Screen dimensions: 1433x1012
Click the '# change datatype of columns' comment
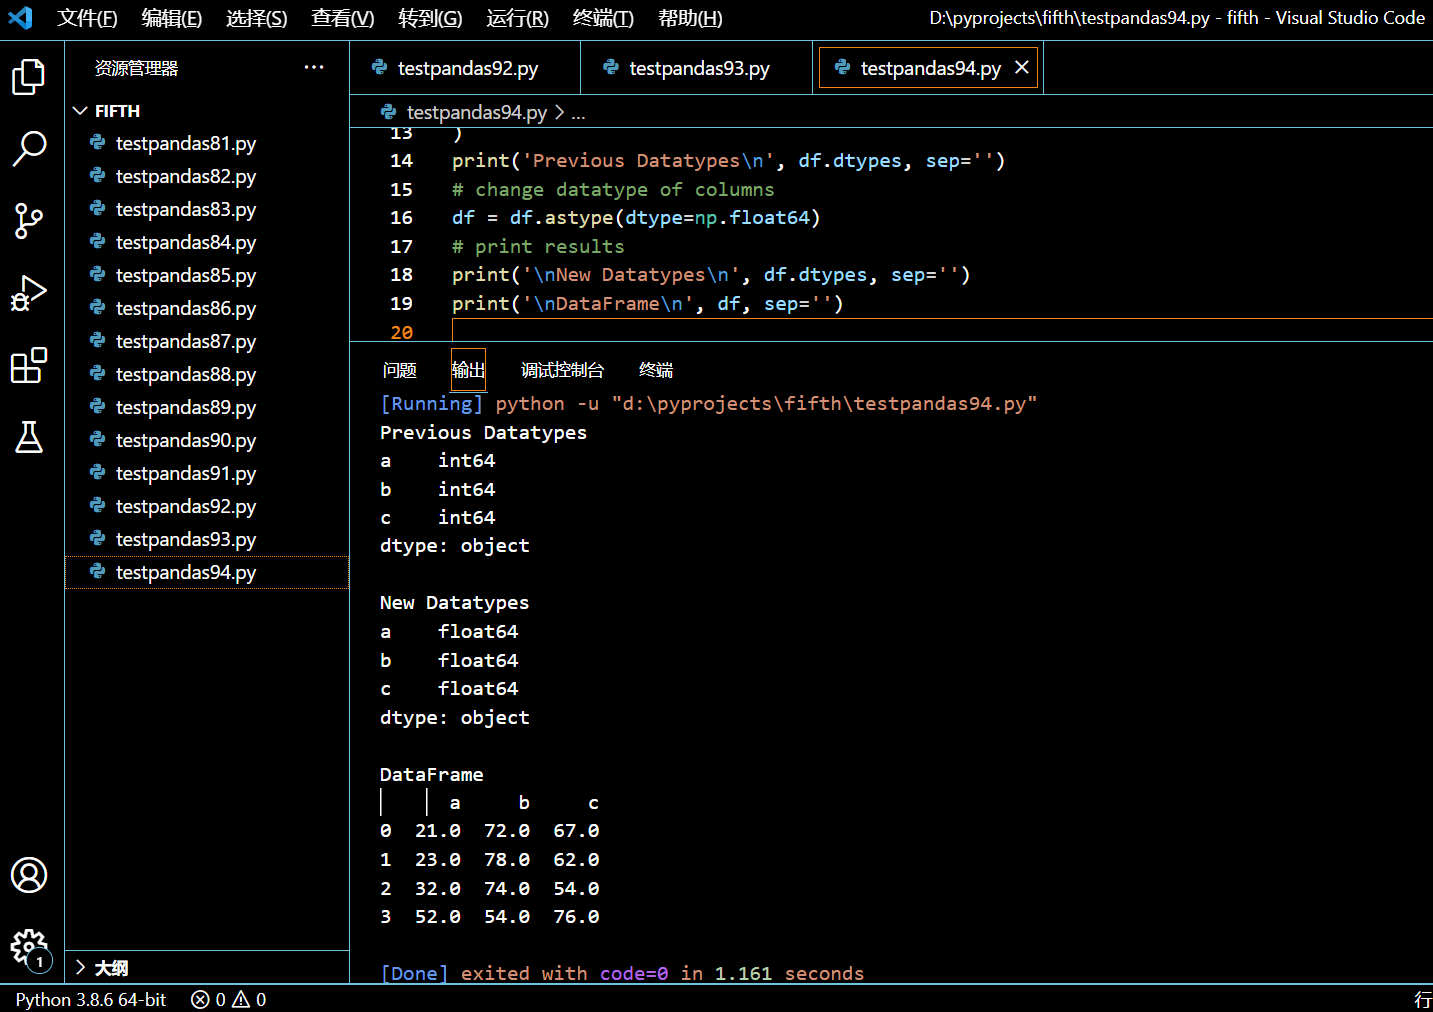coord(613,189)
